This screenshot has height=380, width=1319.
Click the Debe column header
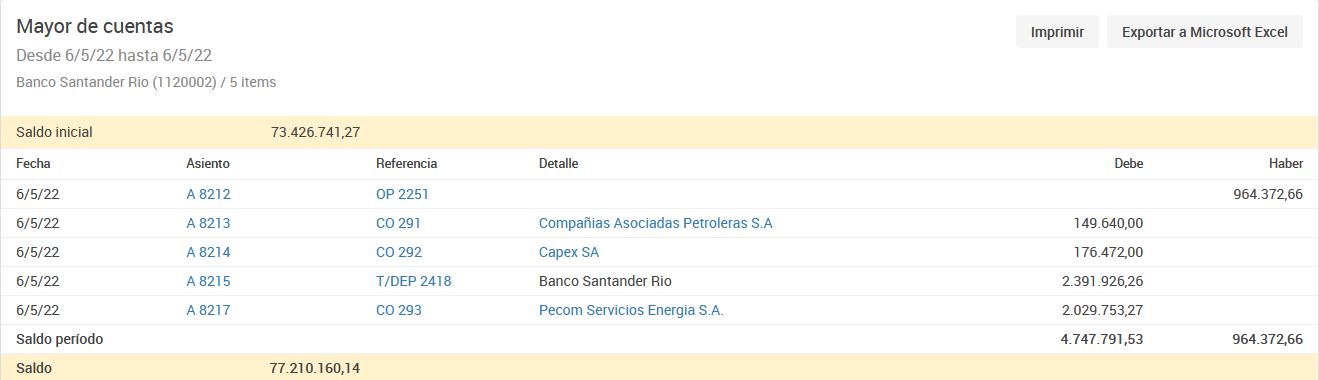[x=1129, y=163]
